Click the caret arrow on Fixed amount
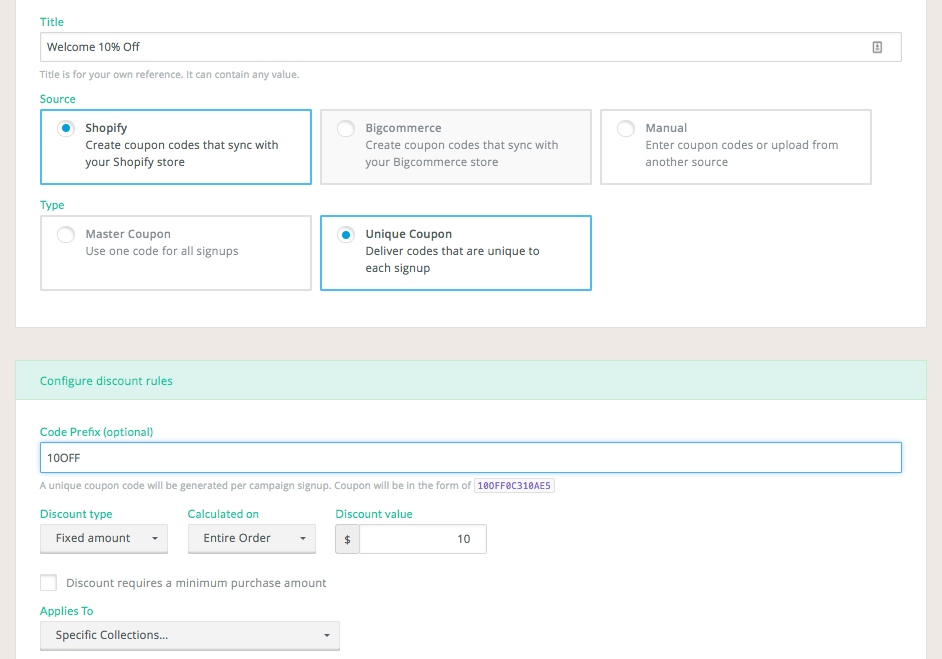The width and height of the screenshot is (942, 659). [x=155, y=538]
